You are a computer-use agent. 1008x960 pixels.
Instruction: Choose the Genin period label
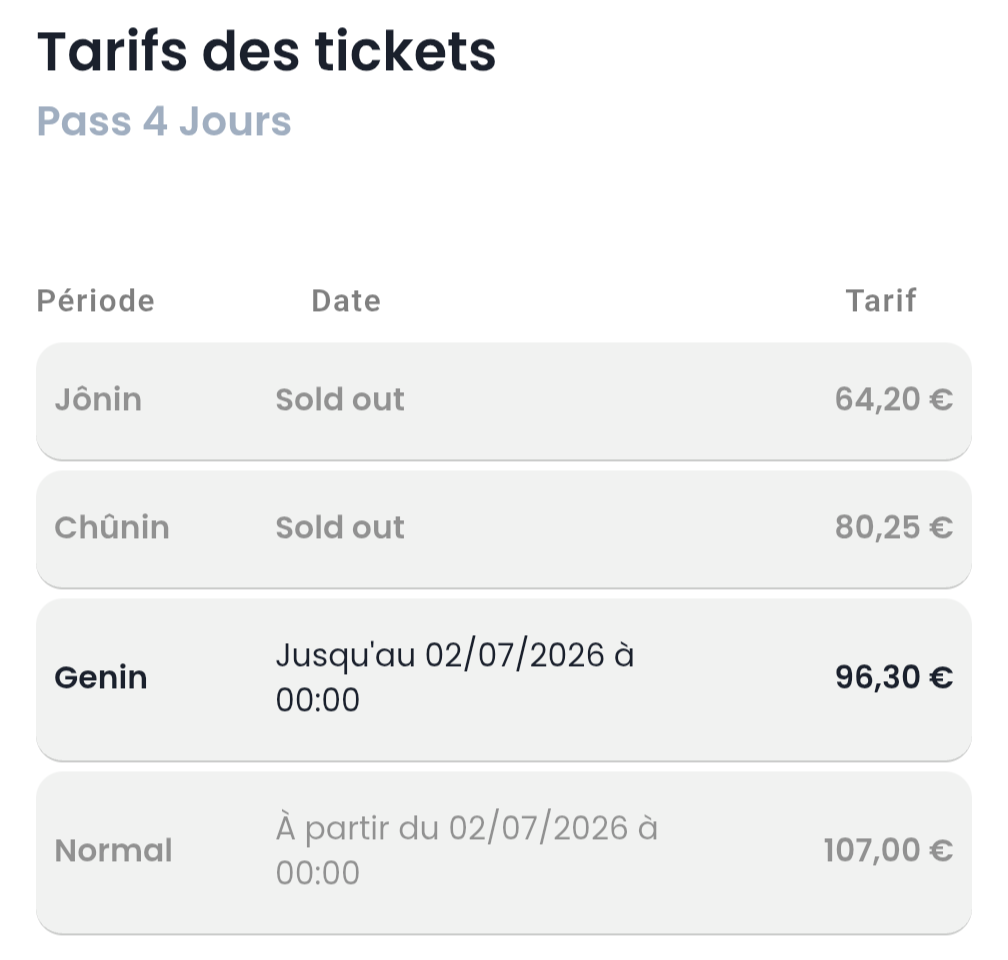[x=101, y=678]
